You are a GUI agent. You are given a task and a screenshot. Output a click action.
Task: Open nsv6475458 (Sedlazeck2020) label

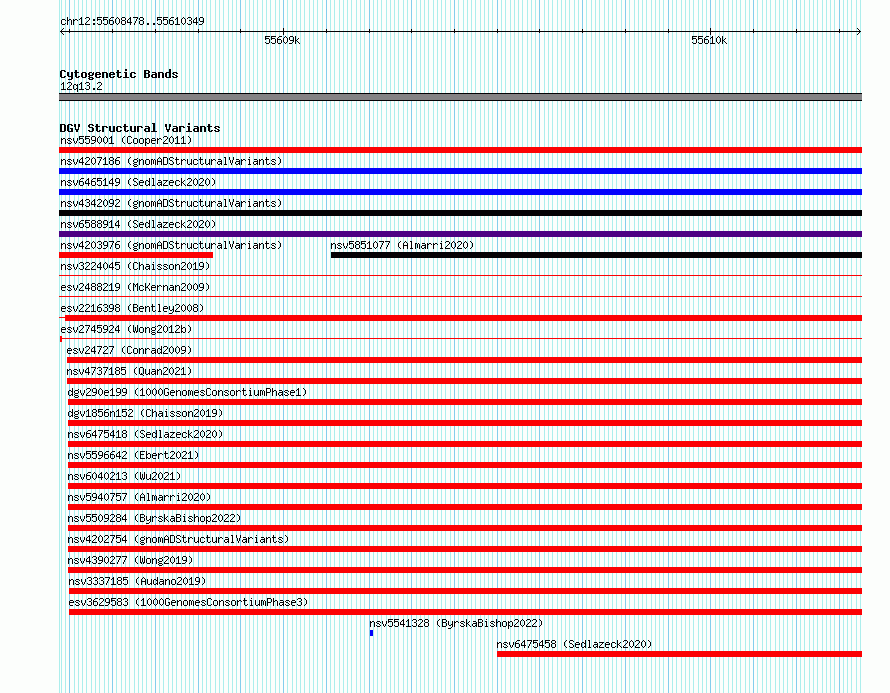point(574,644)
